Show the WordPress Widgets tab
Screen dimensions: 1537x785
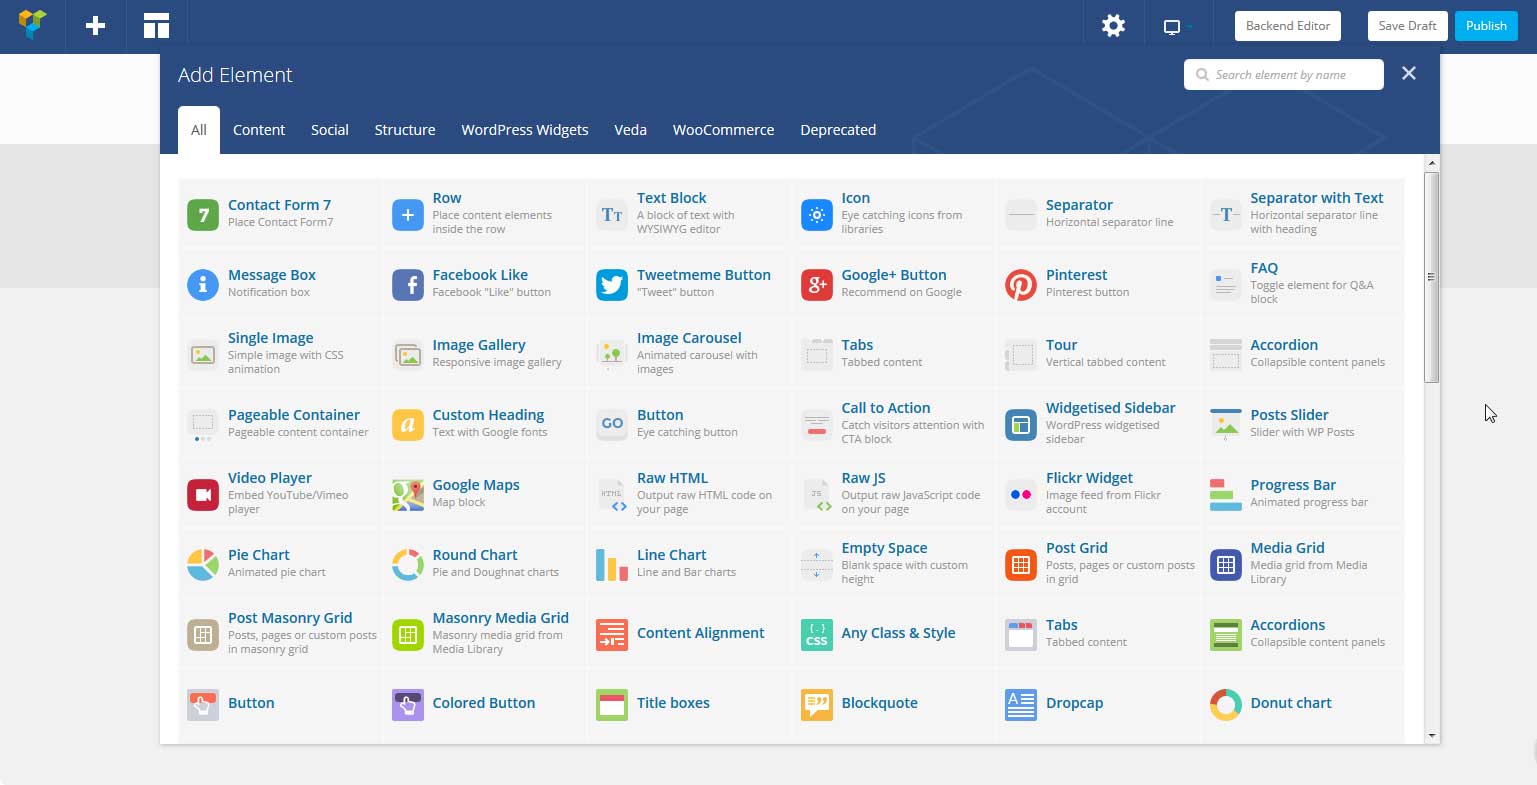525,130
